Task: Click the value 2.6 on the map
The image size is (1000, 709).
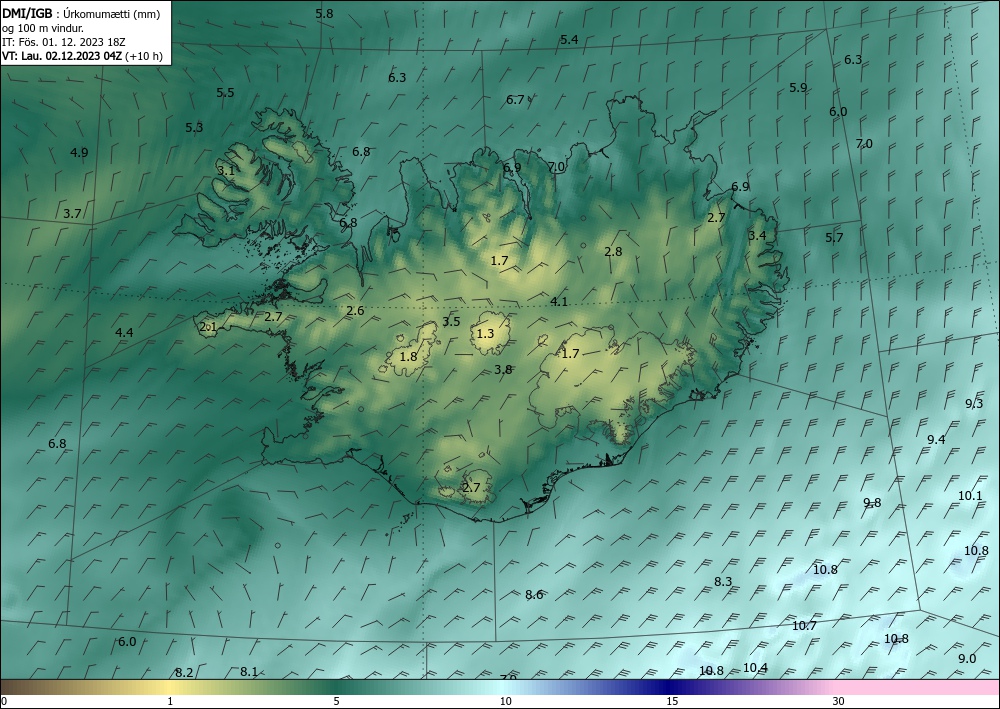Action: point(355,311)
